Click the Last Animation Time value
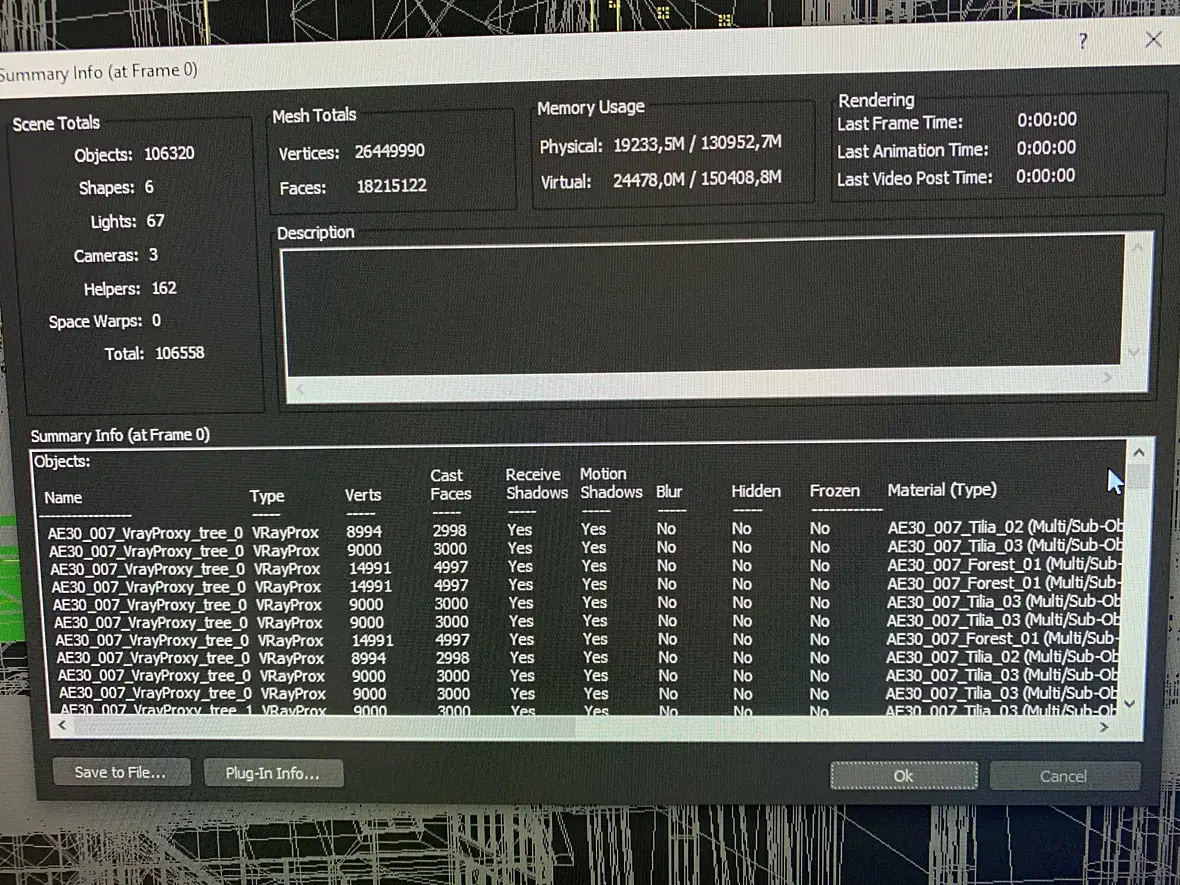Viewport: 1180px width, 885px height. (1046, 148)
